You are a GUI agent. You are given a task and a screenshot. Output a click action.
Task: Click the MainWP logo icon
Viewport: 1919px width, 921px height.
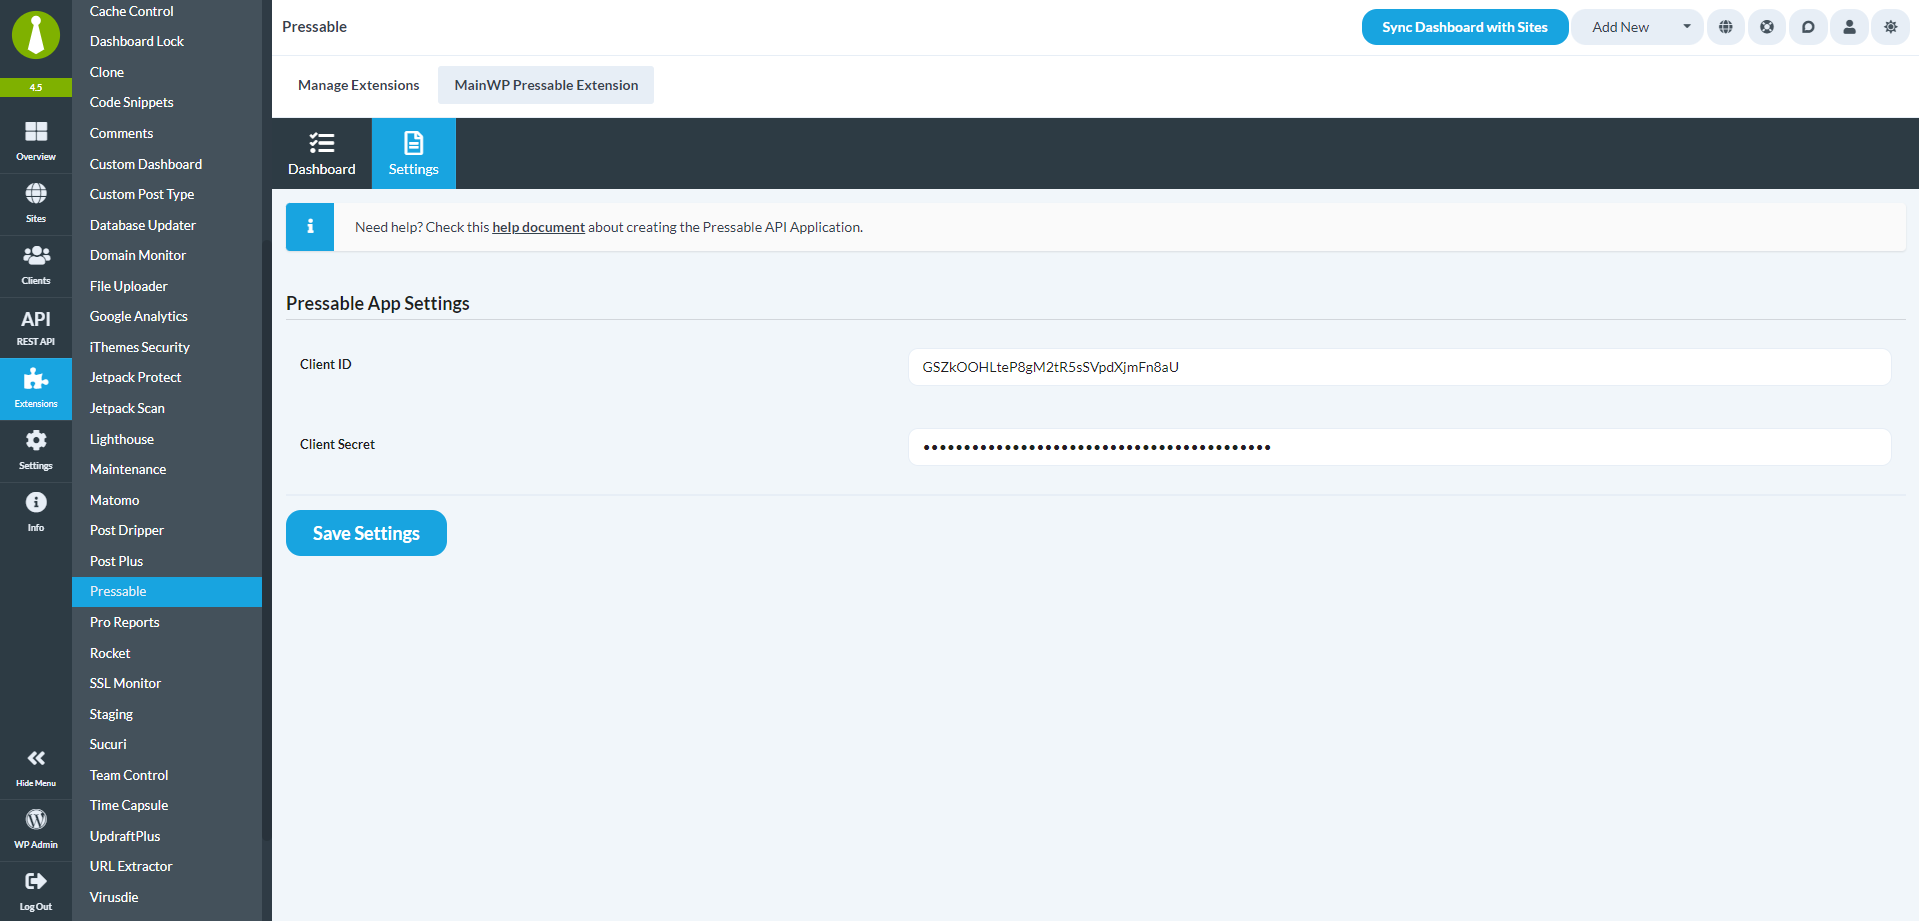point(36,35)
